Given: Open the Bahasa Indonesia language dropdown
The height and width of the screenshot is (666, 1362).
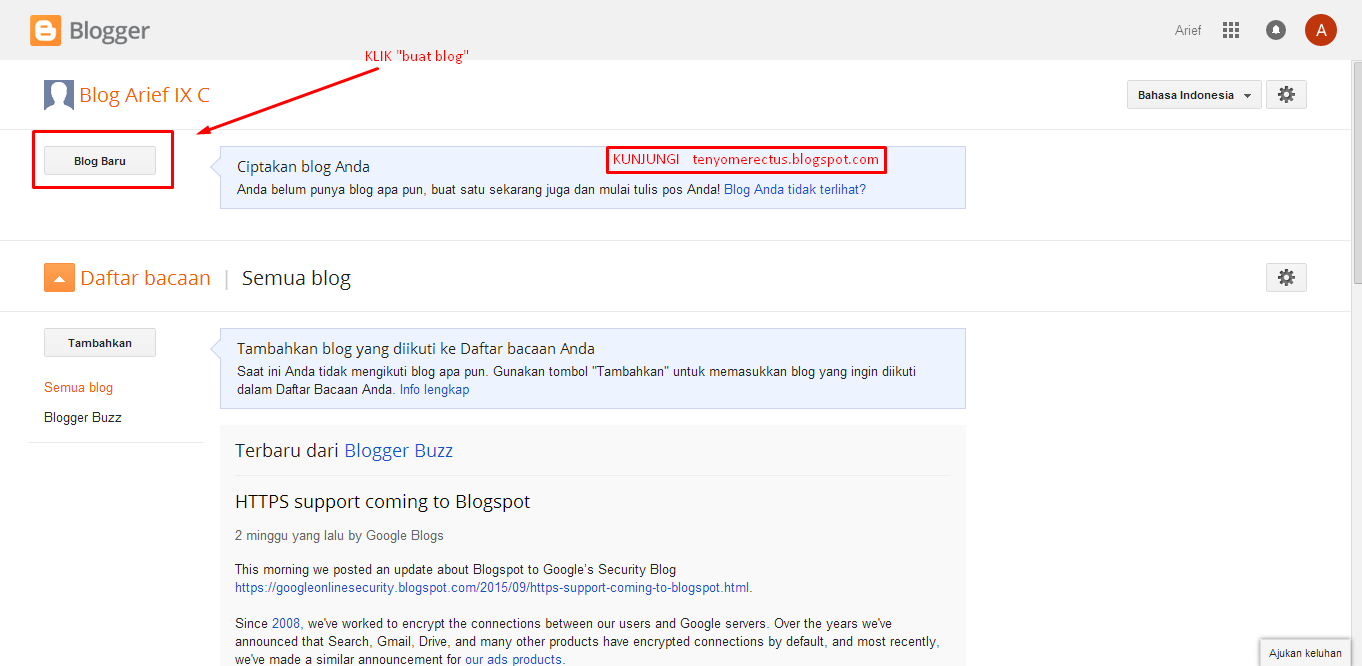Looking at the screenshot, I should (x=1193, y=94).
